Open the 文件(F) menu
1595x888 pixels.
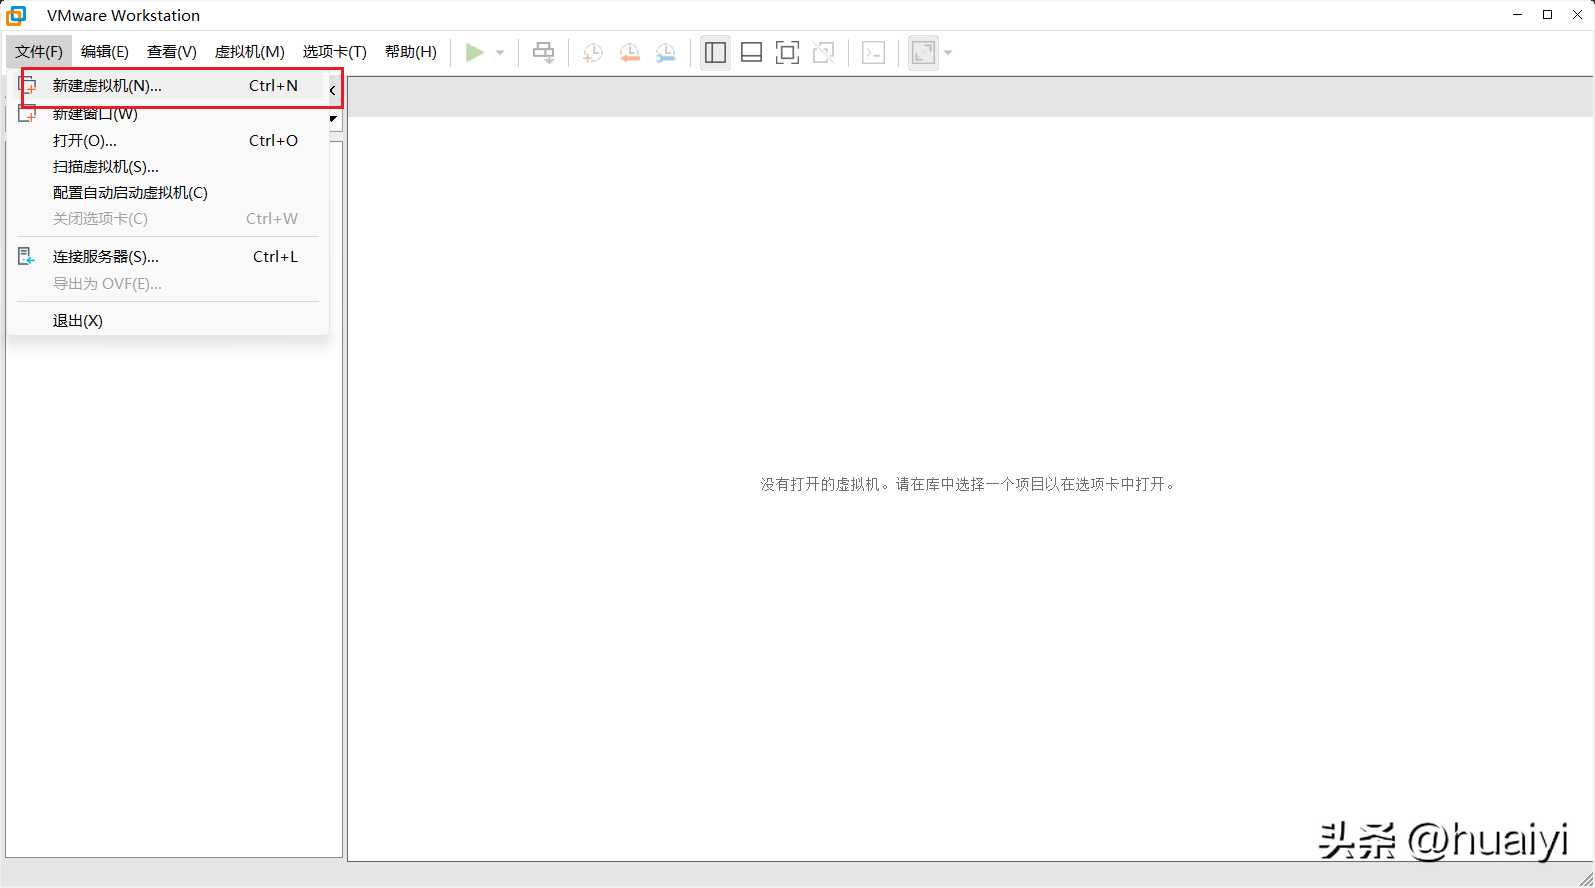(39, 51)
